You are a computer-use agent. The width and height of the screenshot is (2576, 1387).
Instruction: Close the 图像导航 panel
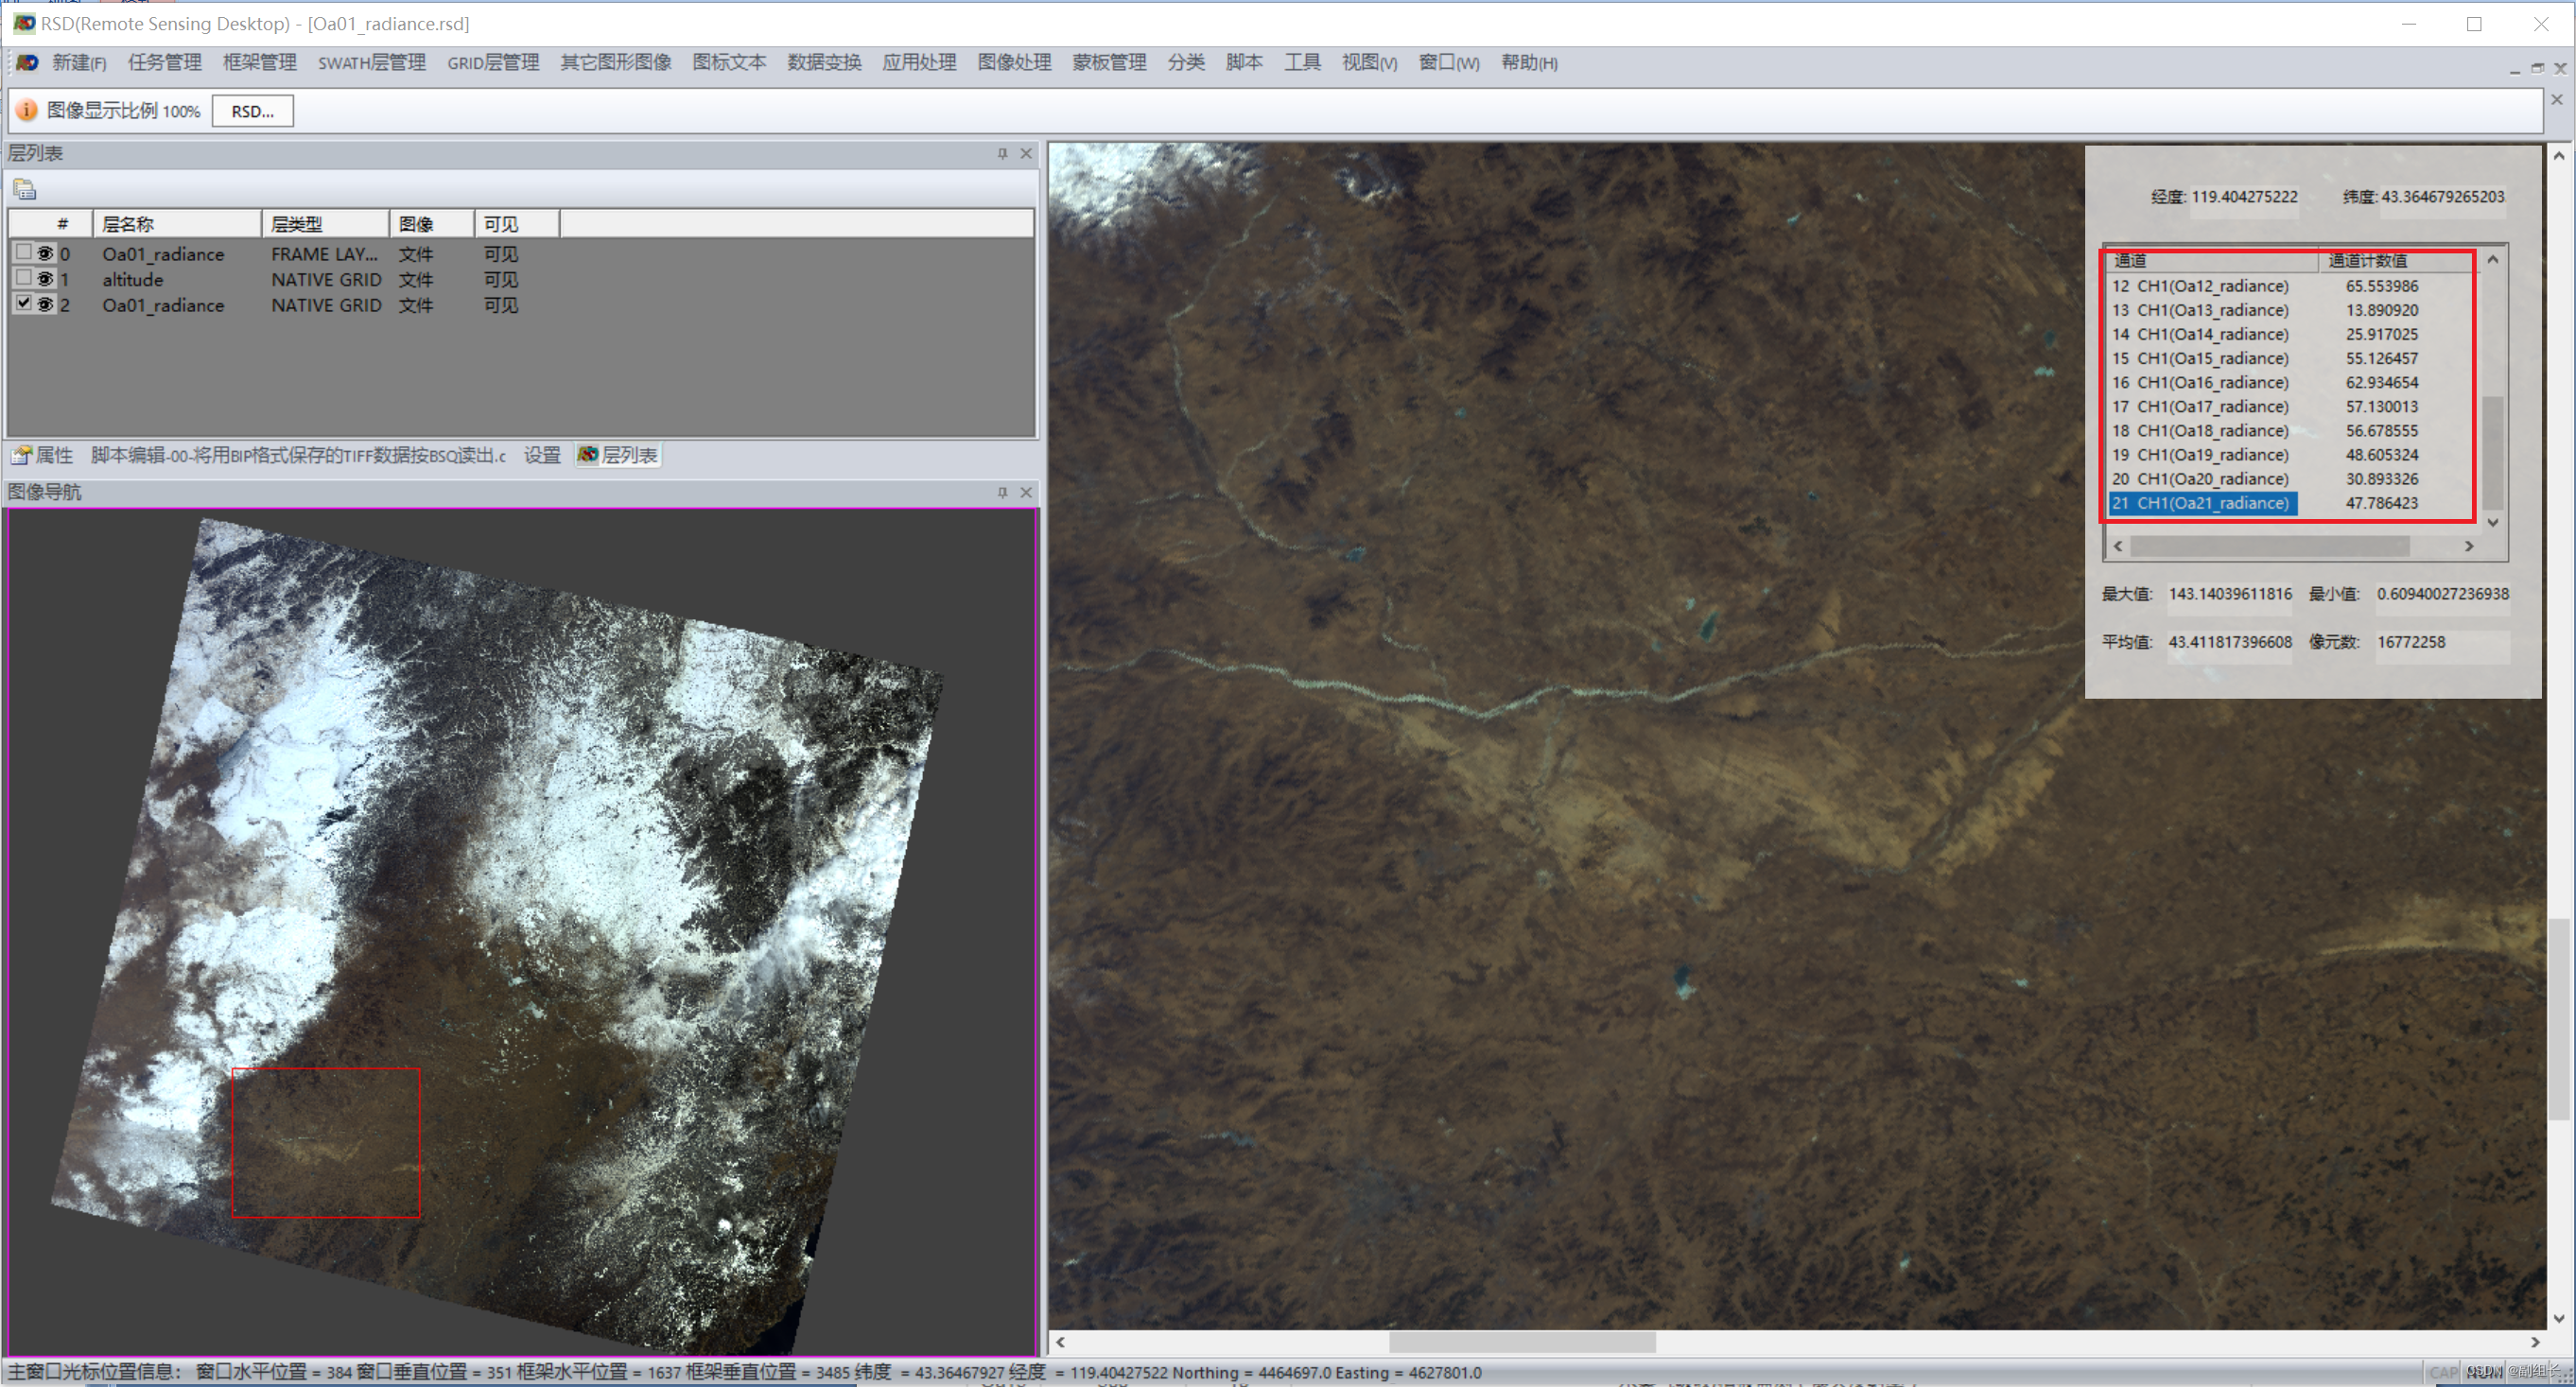pos(1025,492)
